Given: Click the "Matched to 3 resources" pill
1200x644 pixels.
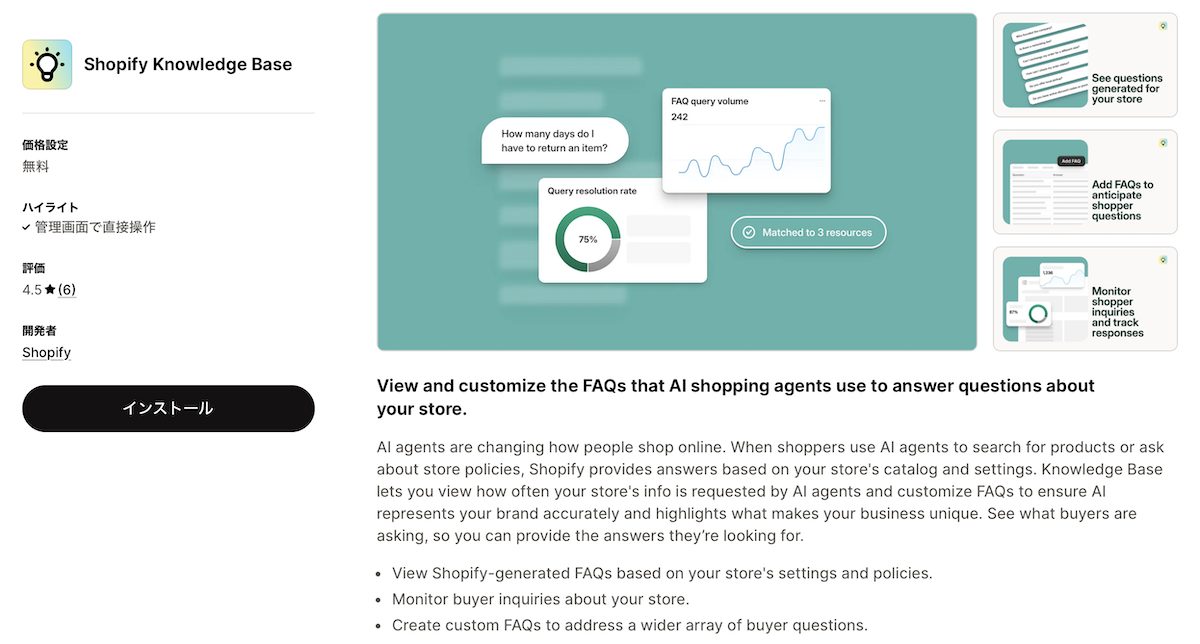Looking at the screenshot, I should coord(809,232).
